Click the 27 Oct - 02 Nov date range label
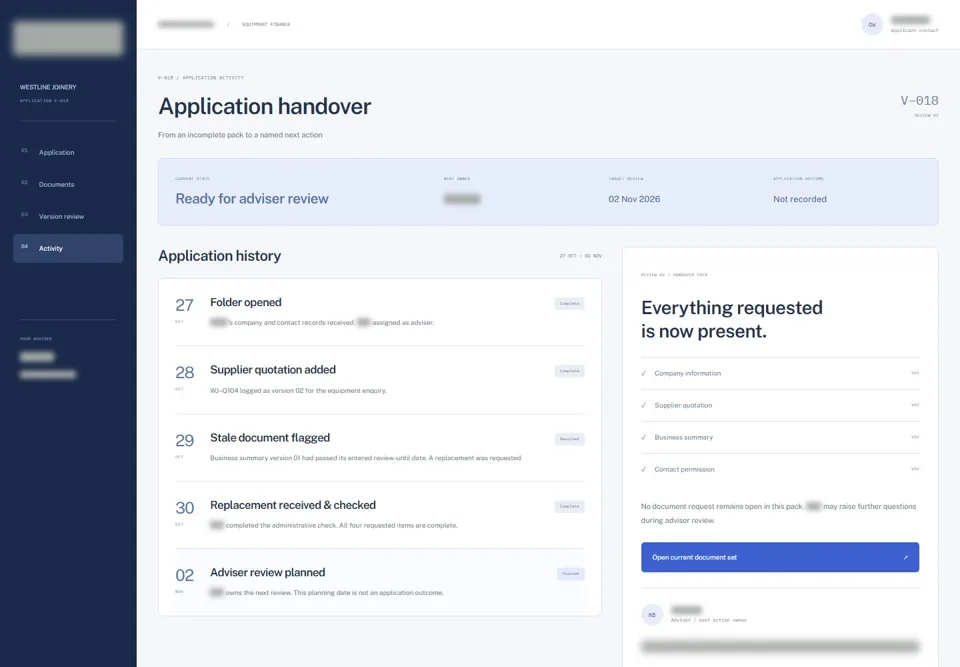Screen dimensions: 960x667 [580, 256]
